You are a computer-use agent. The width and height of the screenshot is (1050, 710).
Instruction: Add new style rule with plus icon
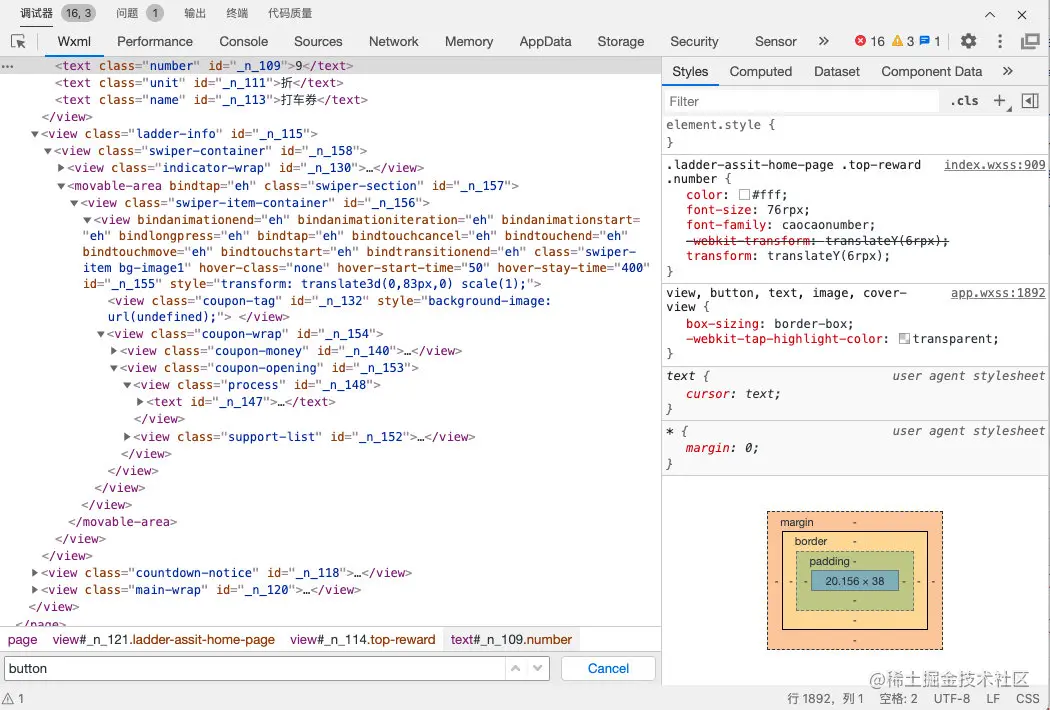coord(999,101)
